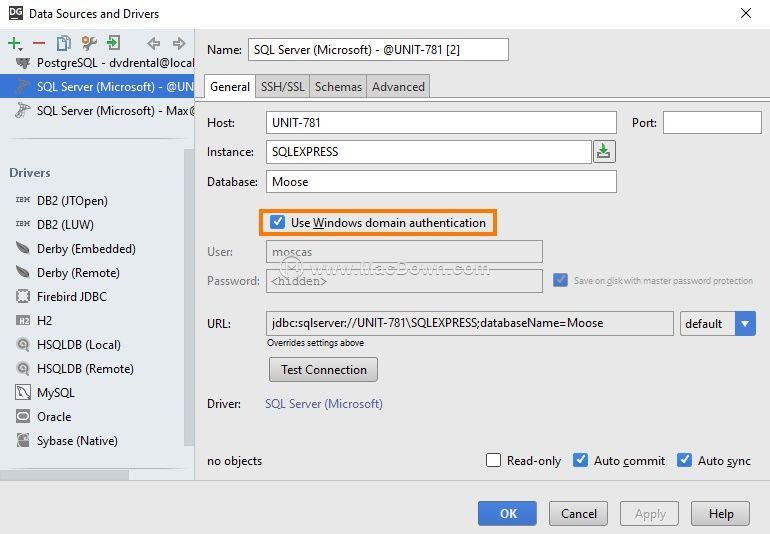Select the DB2 (JTOpen) driver
The image size is (770, 534).
coord(72,200)
